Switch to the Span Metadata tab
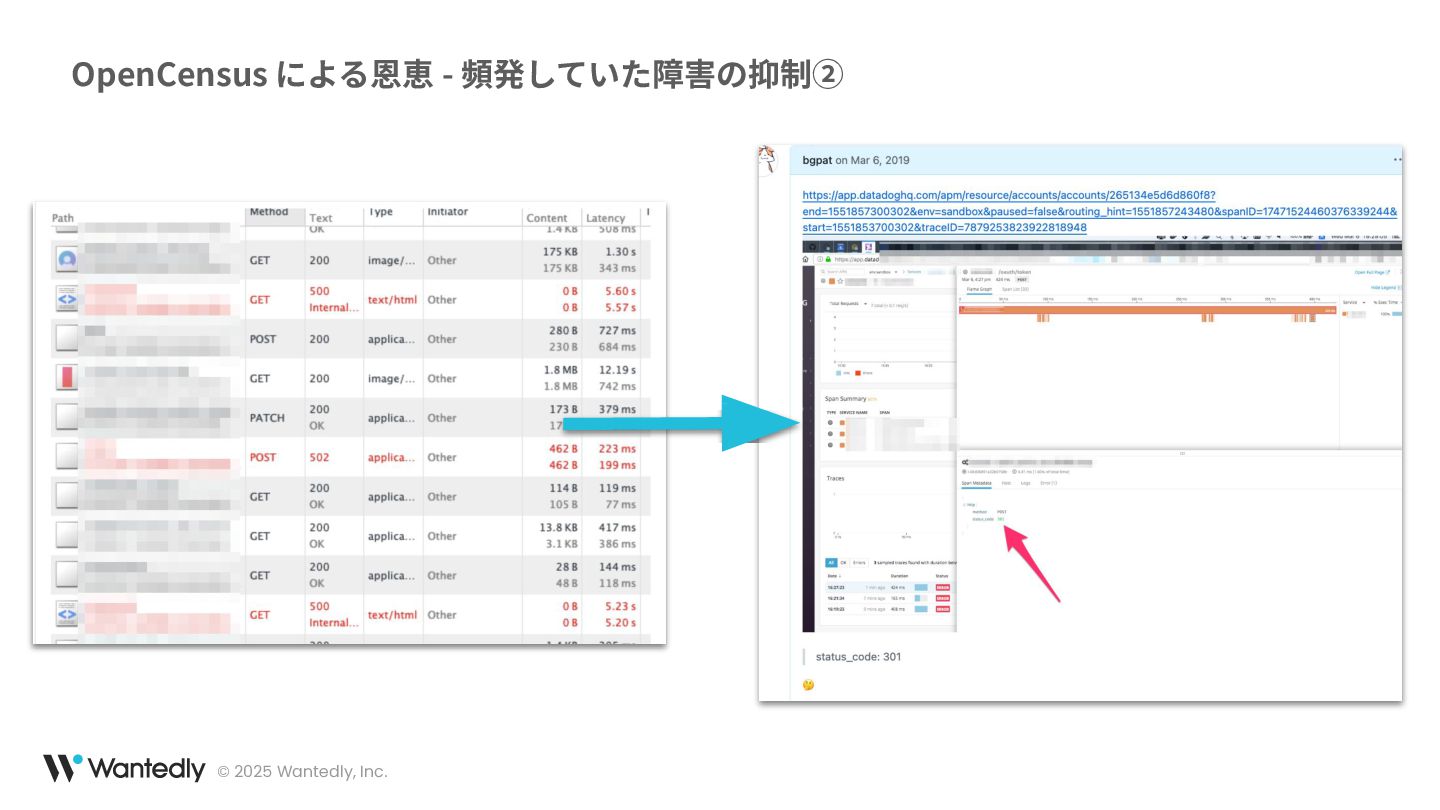1440x810 pixels. pyautogui.click(x=976, y=483)
